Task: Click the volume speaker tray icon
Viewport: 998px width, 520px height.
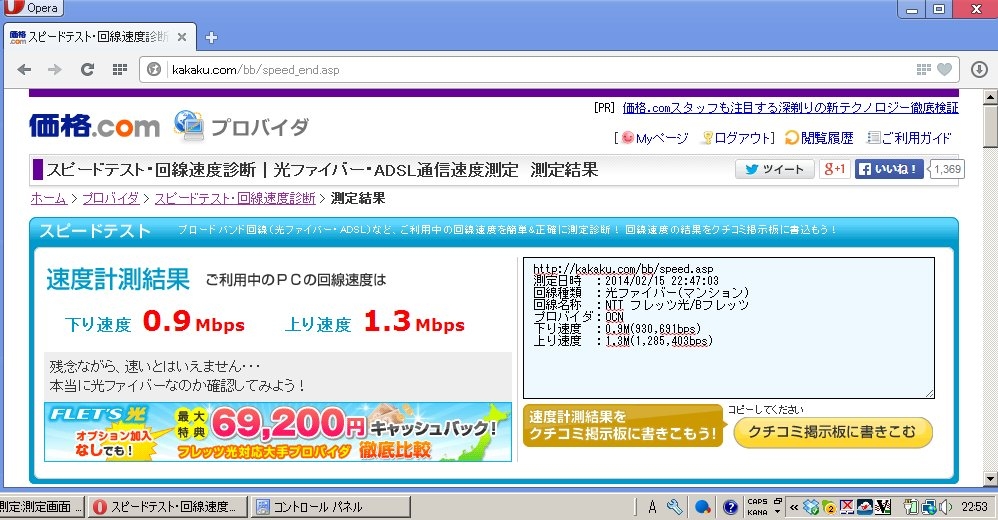Action: (x=946, y=507)
